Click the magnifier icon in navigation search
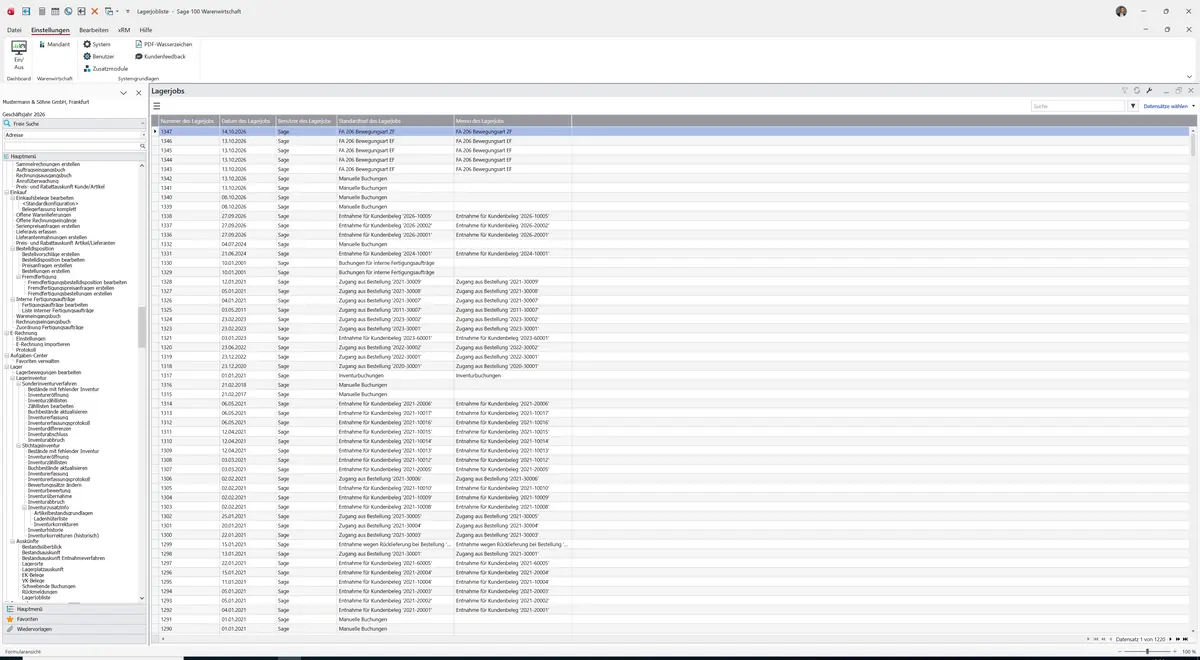Screen dimensions: 1200x660 142,146
